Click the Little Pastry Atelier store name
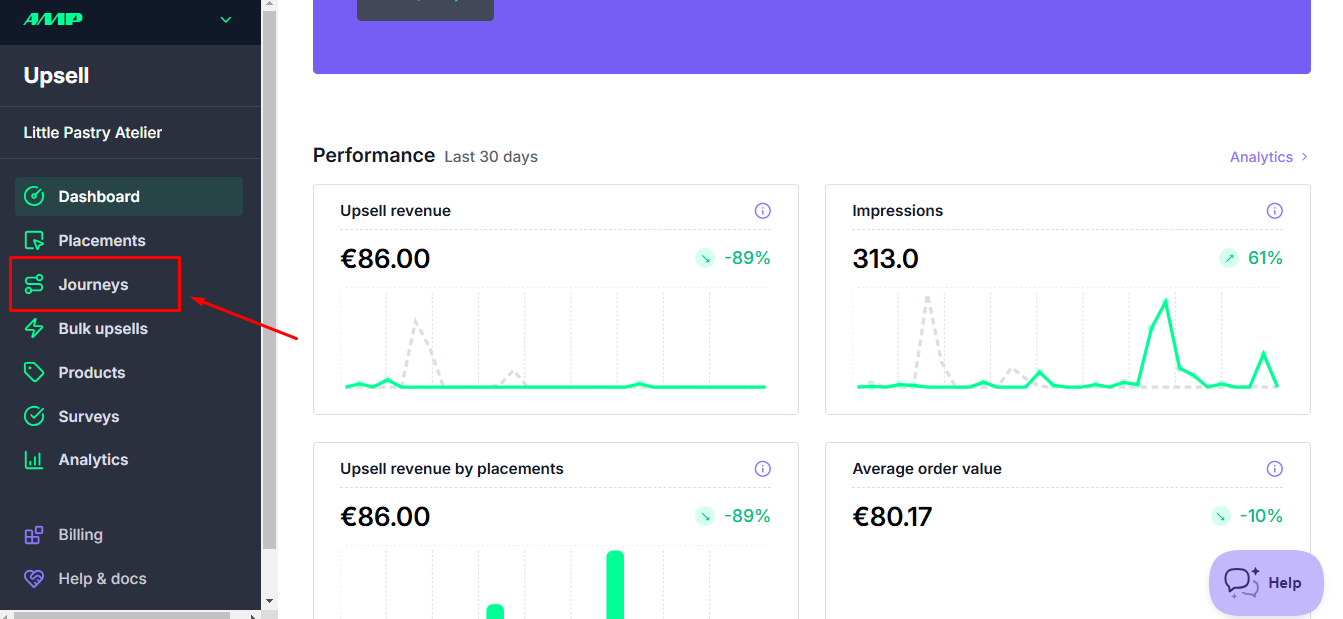Screen dimensions: 1343x619 click(93, 132)
